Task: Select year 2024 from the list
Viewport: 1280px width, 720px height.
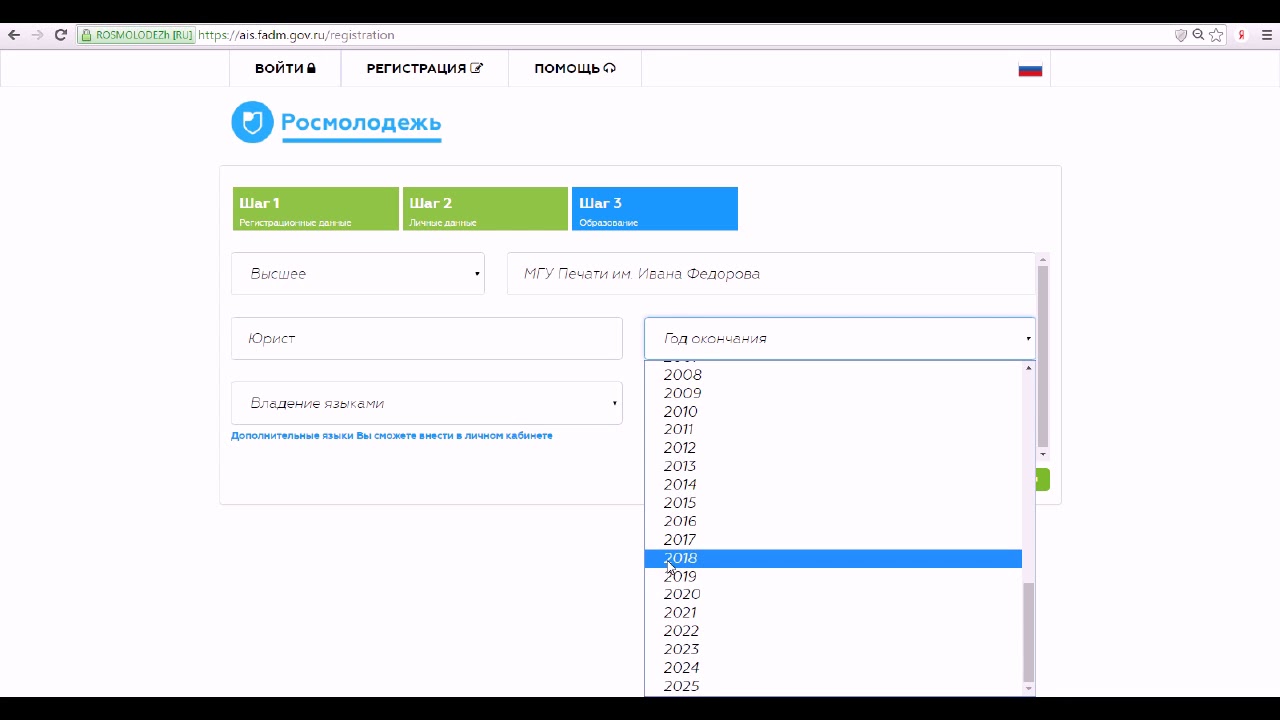Action: click(833, 668)
